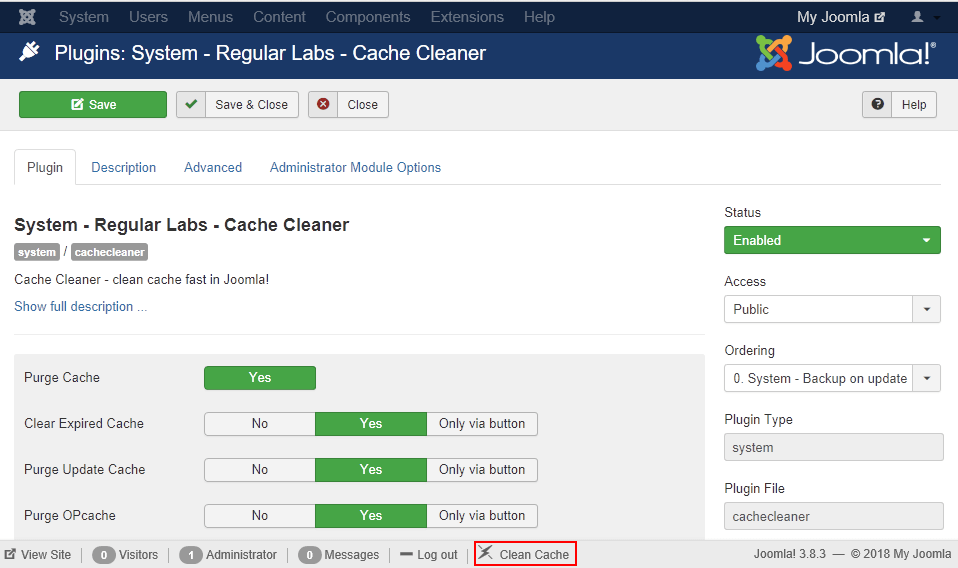Set Purge Update Cache to Only via button

482,470
